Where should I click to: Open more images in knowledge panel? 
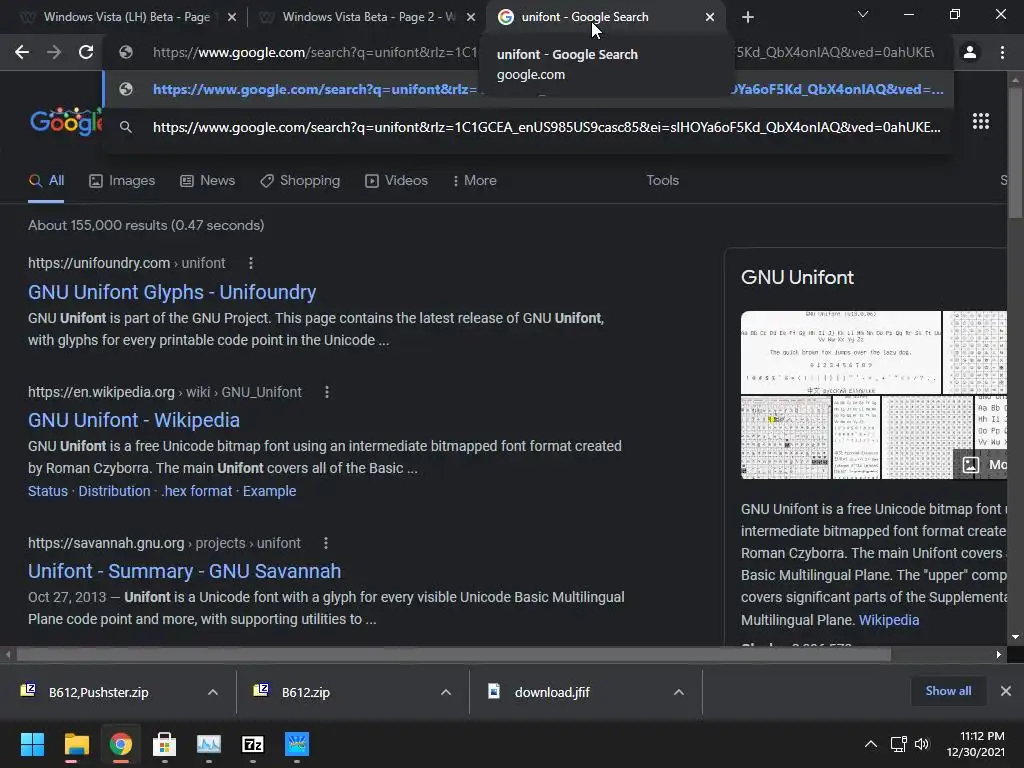[x=982, y=464]
